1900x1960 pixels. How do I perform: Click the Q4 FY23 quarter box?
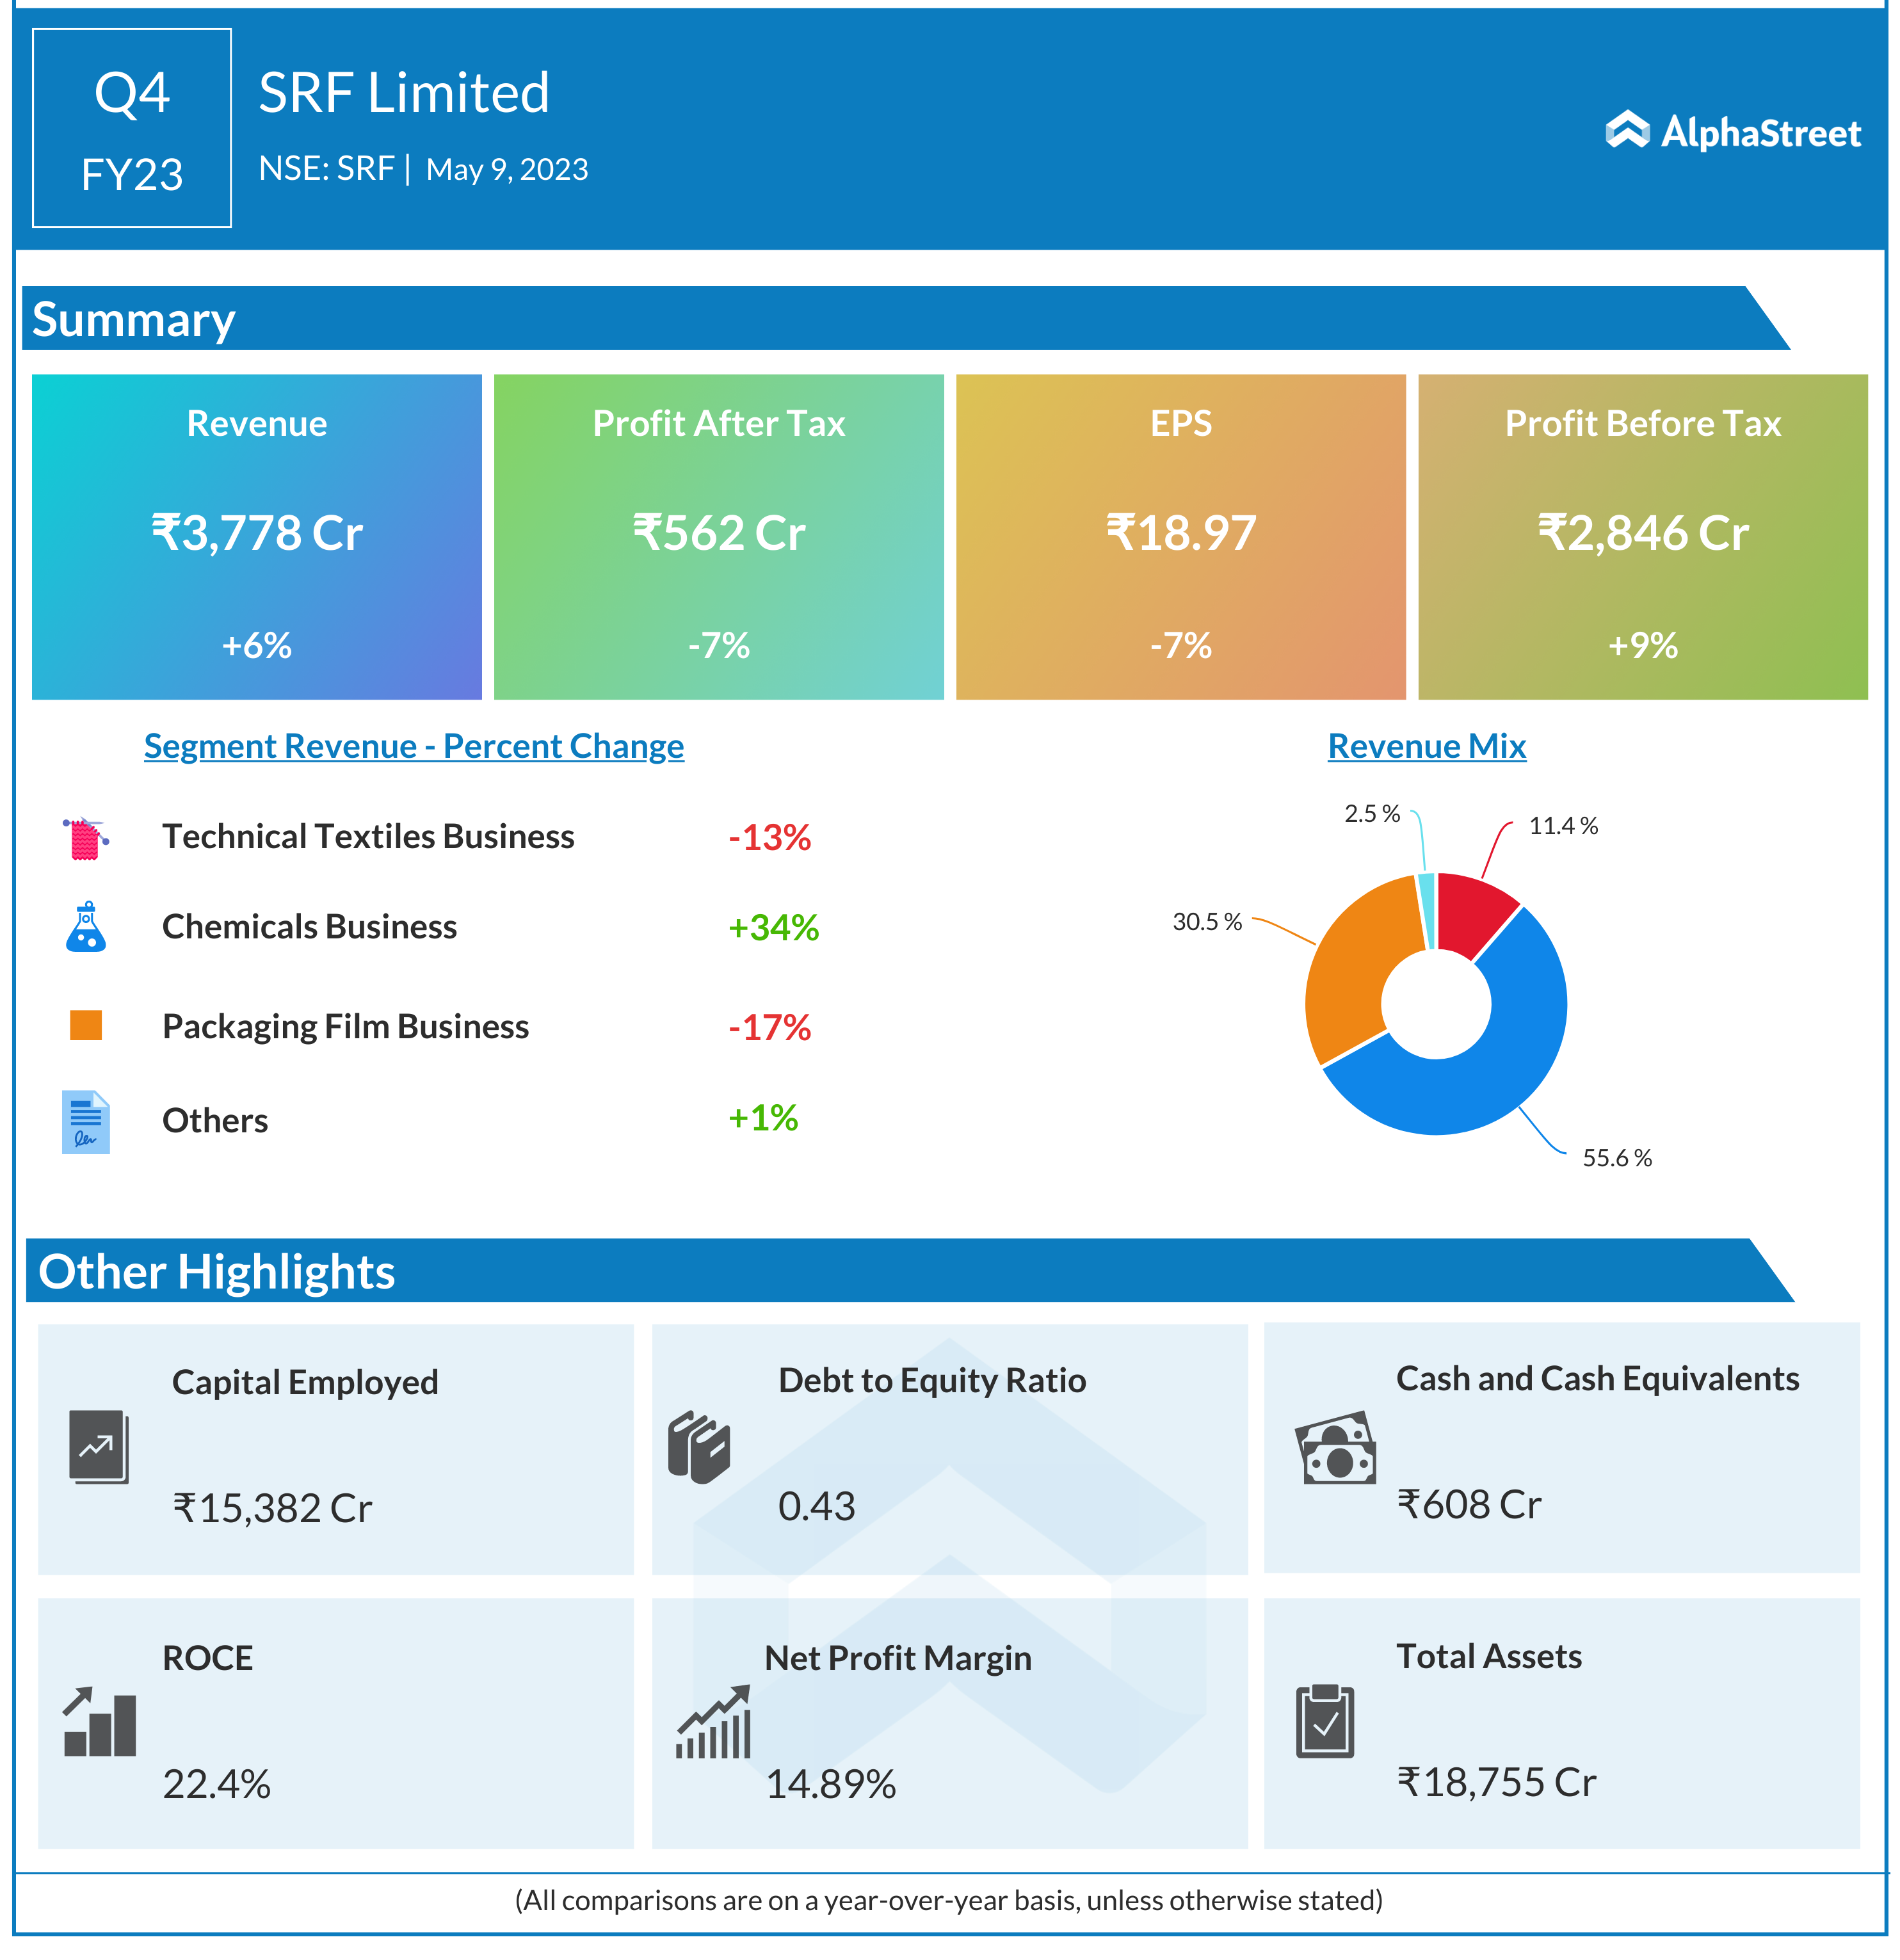tap(132, 128)
